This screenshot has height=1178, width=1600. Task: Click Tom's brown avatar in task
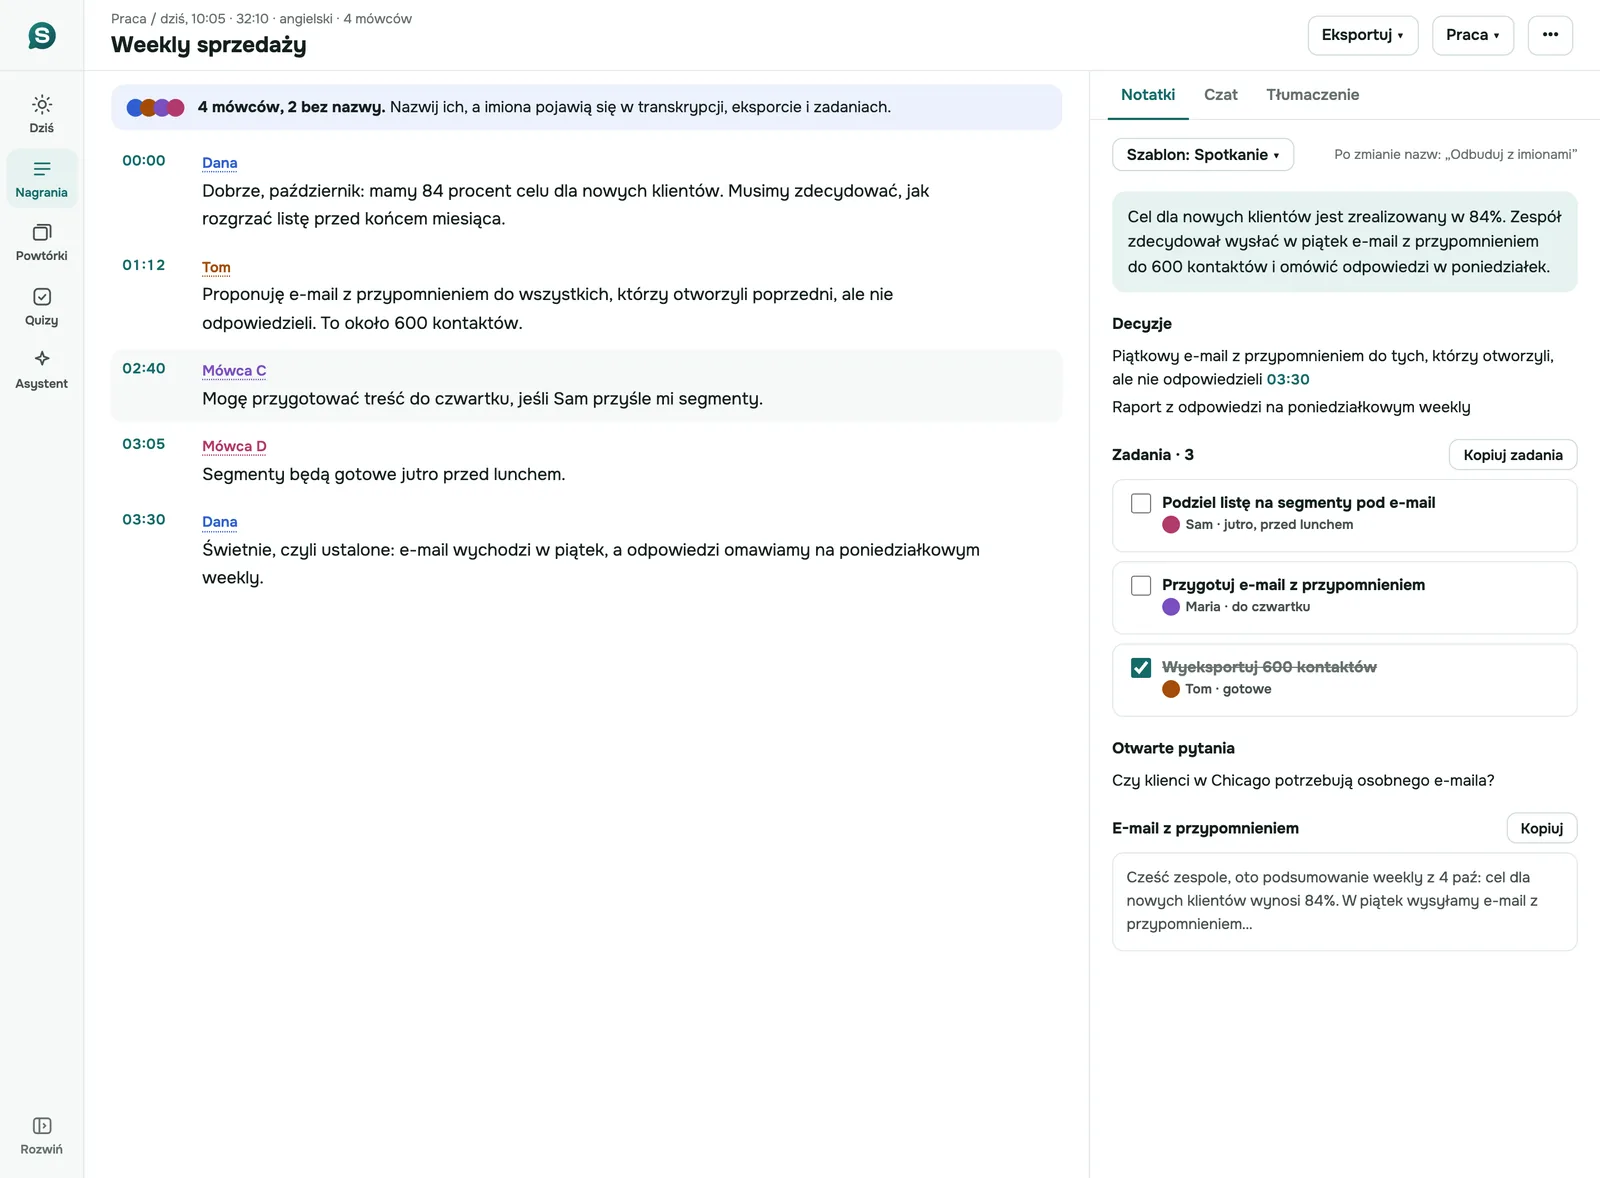click(x=1171, y=689)
